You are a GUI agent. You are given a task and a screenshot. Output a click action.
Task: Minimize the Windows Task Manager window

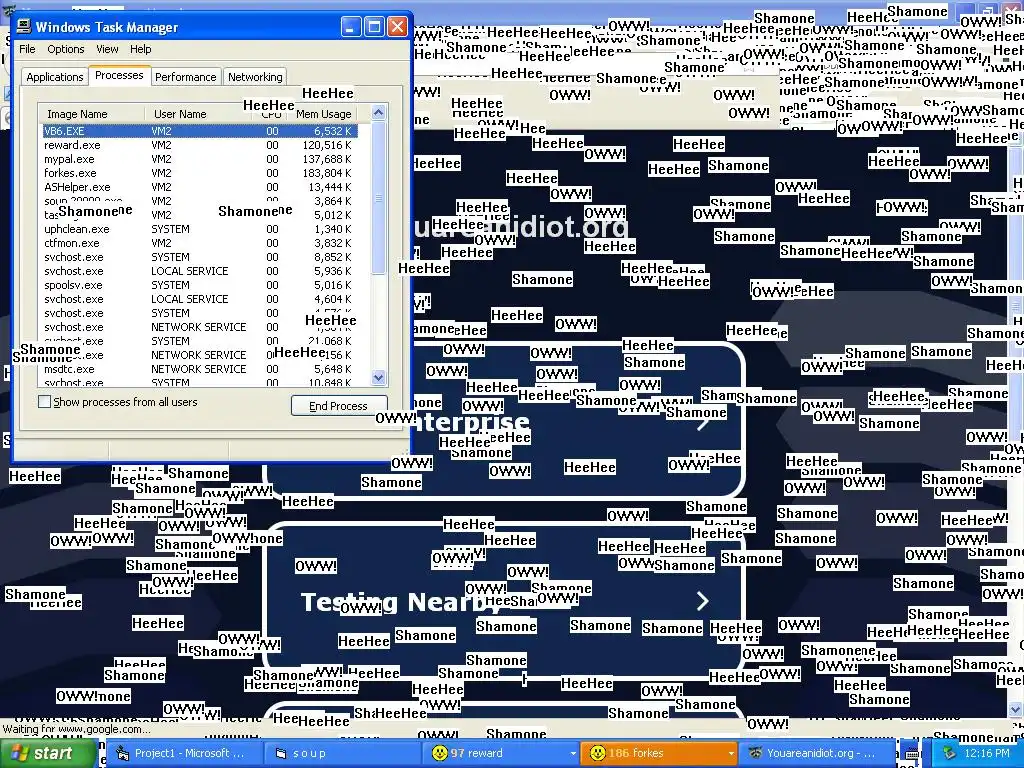pyautogui.click(x=351, y=27)
